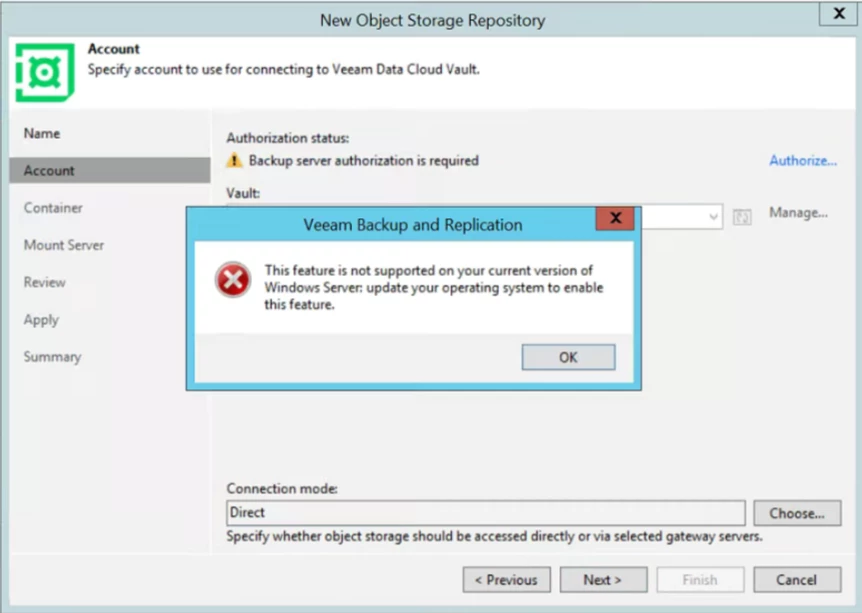The width and height of the screenshot is (862, 613).
Task: Click the bold 'Account' heading in the header
Action: [114, 49]
